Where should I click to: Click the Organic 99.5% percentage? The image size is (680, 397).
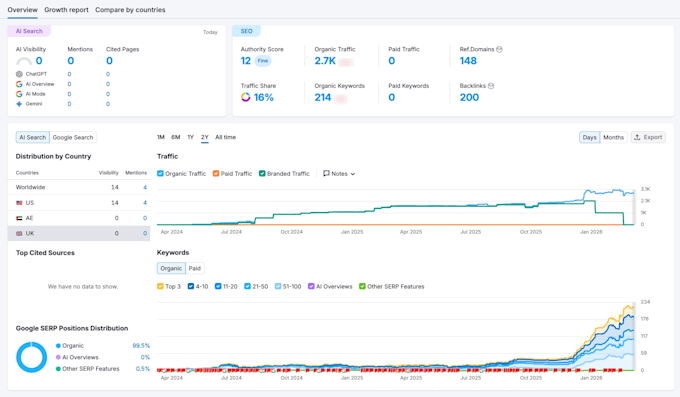click(141, 346)
